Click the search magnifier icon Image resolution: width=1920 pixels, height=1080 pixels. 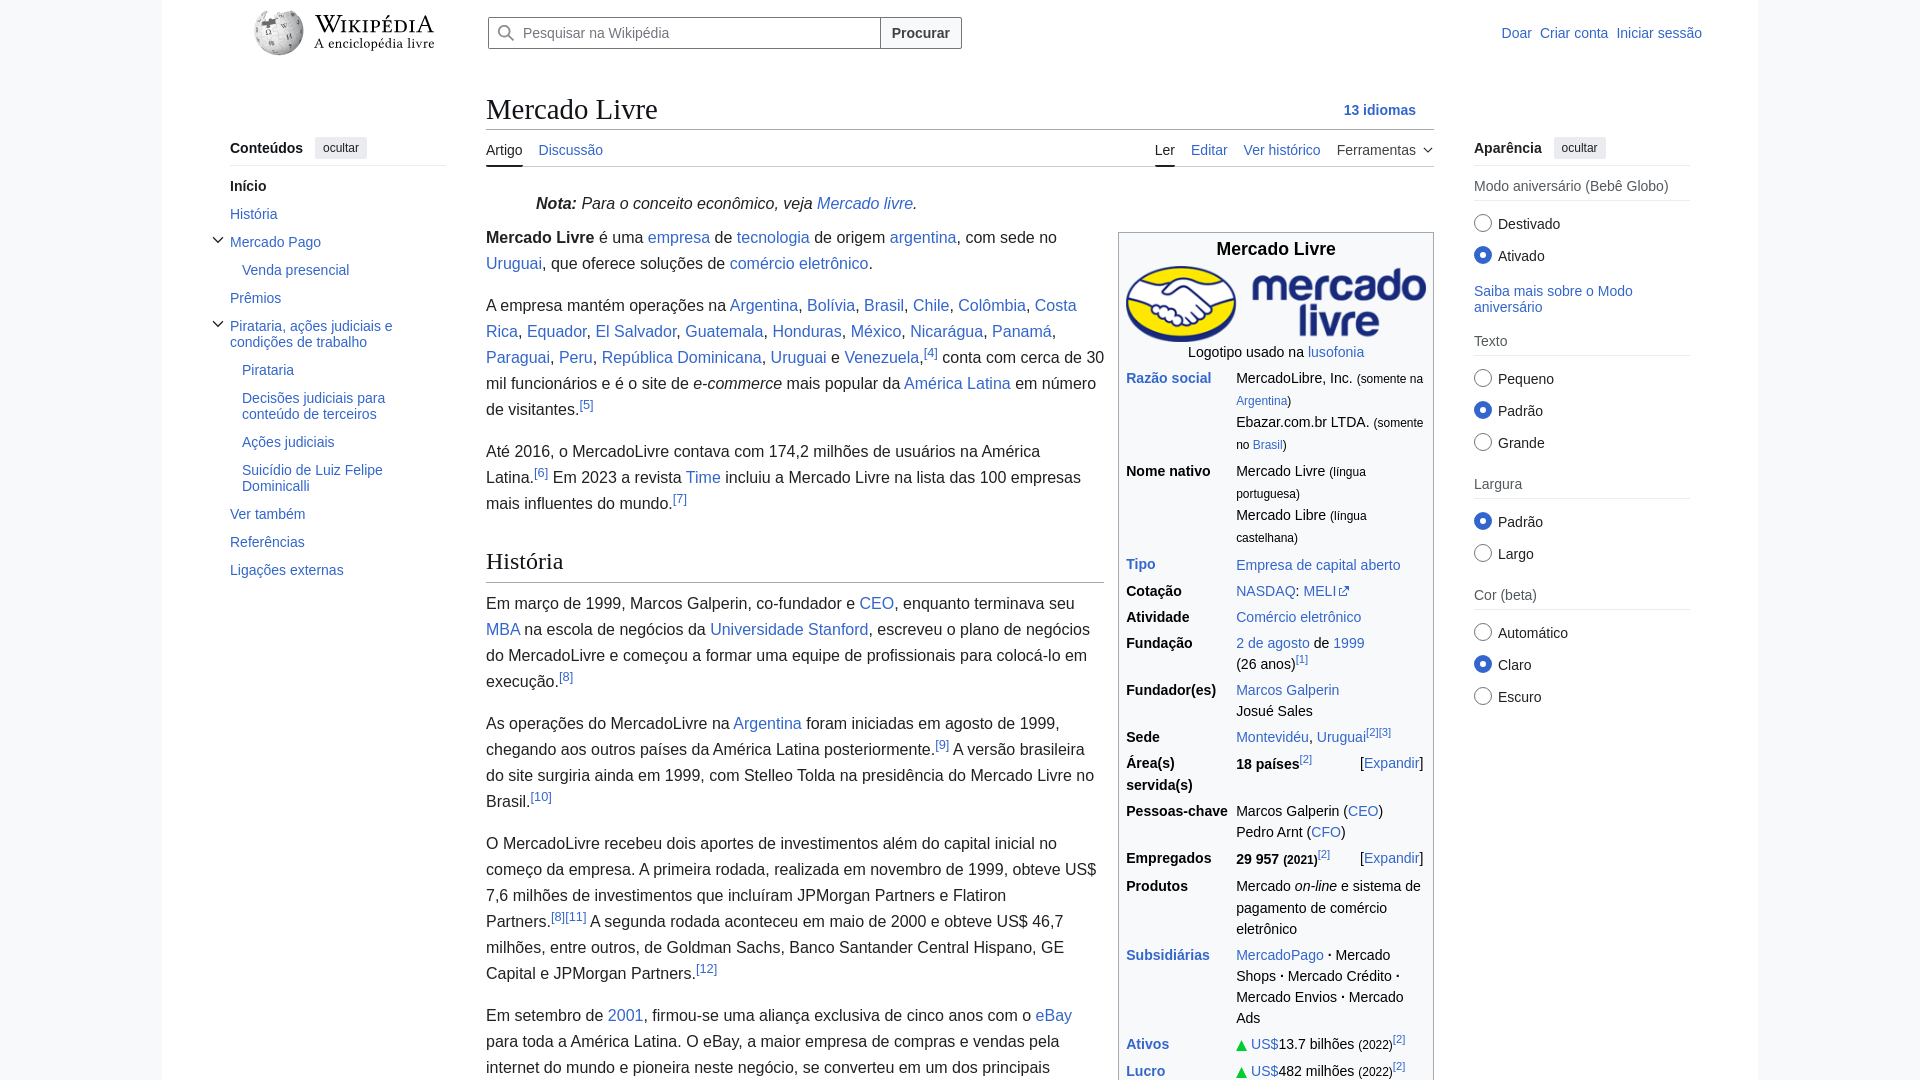(x=506, y=33)
